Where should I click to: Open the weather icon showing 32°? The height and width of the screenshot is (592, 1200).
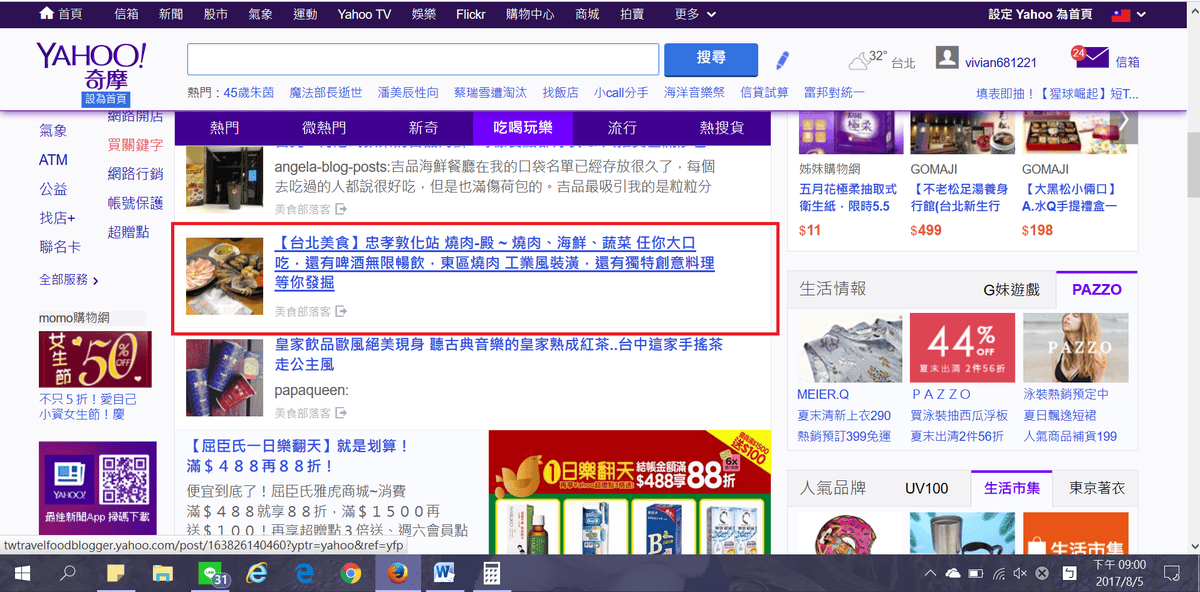(x=859, y=60)
